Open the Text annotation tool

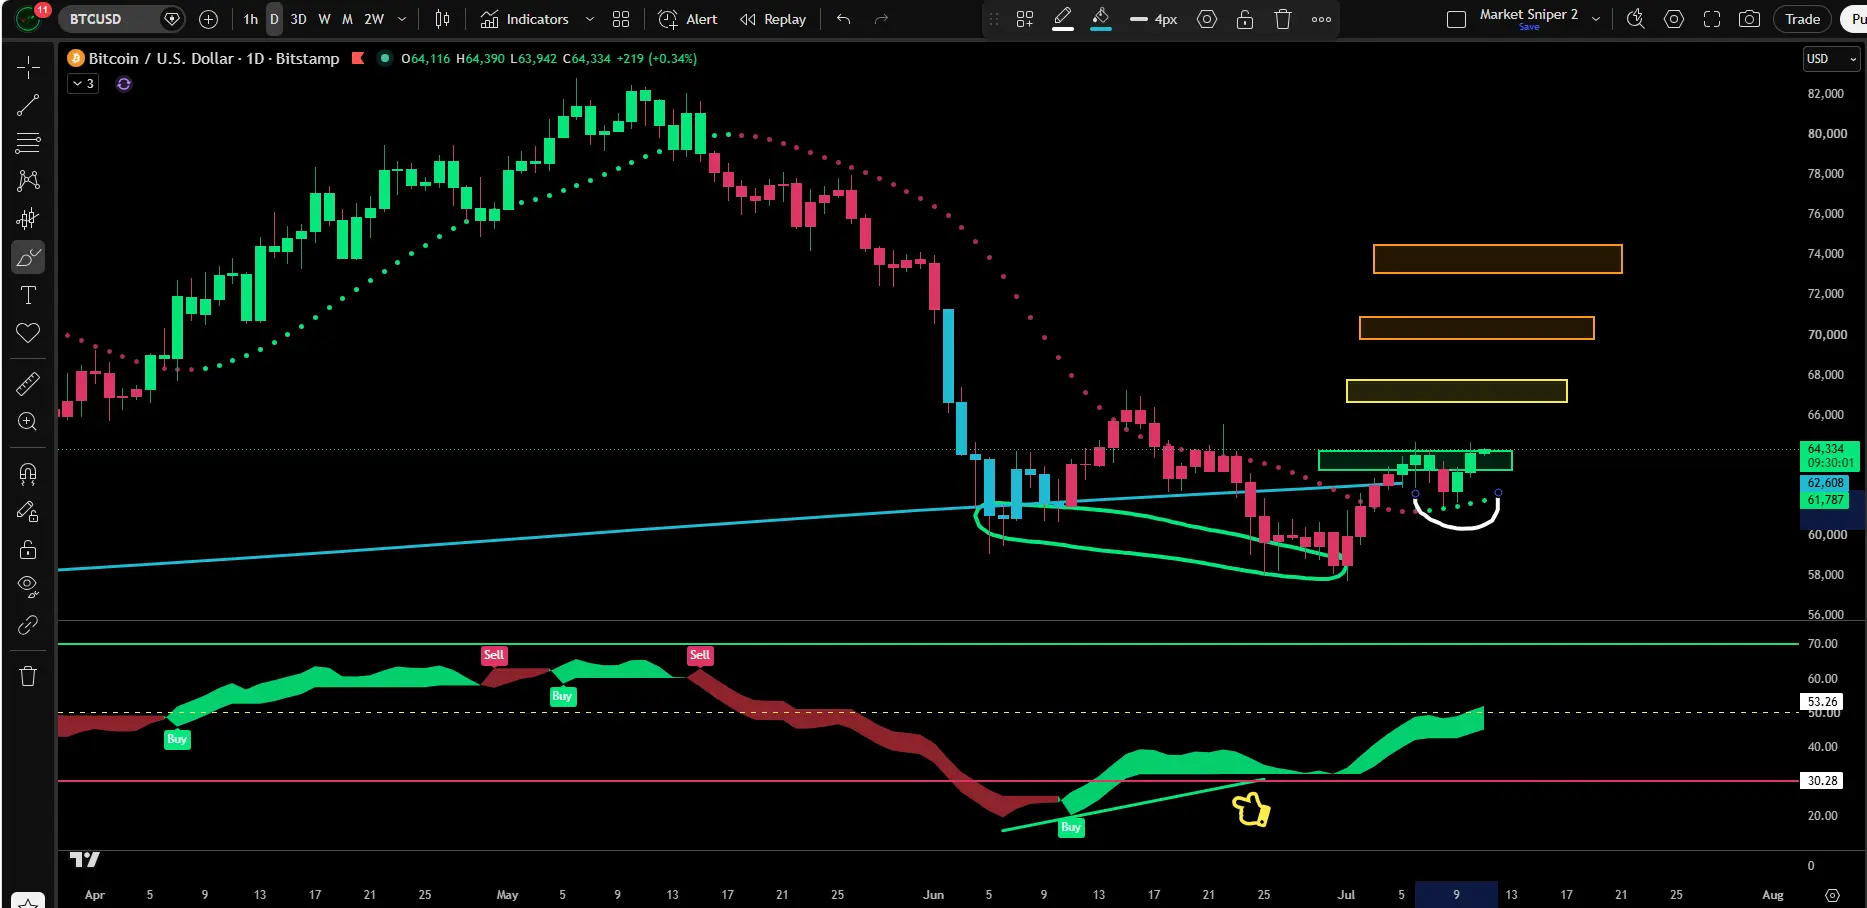coord(28,295)
